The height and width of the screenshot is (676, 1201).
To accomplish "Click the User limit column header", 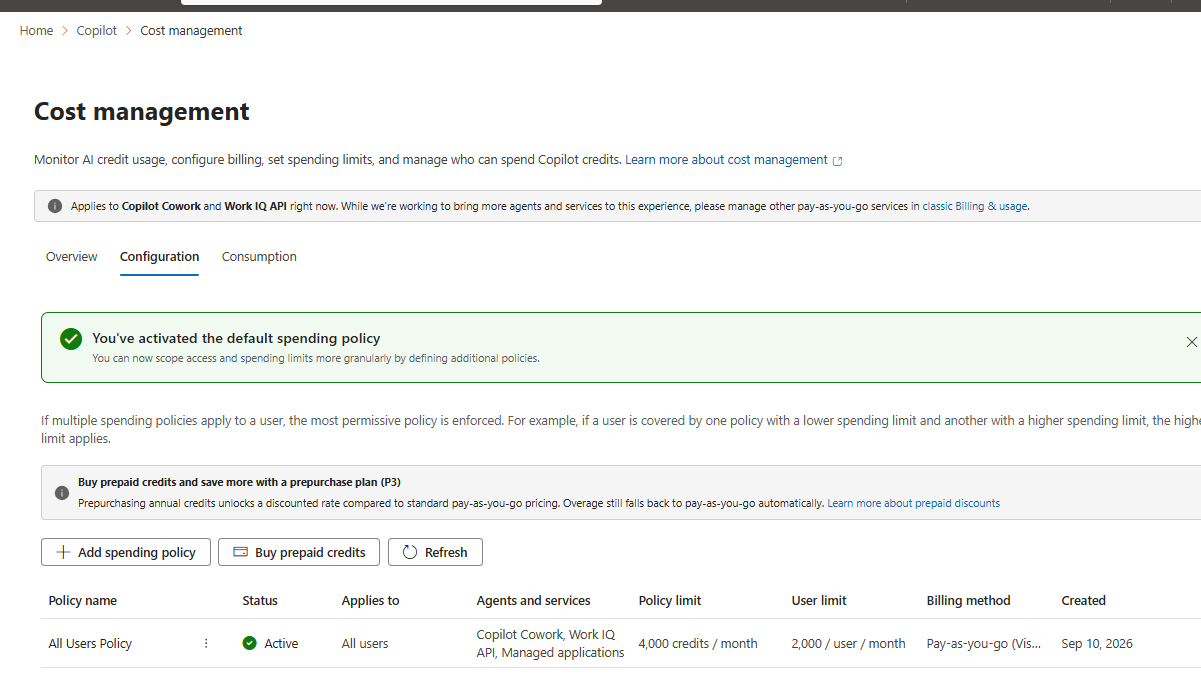I will point(819,601).
